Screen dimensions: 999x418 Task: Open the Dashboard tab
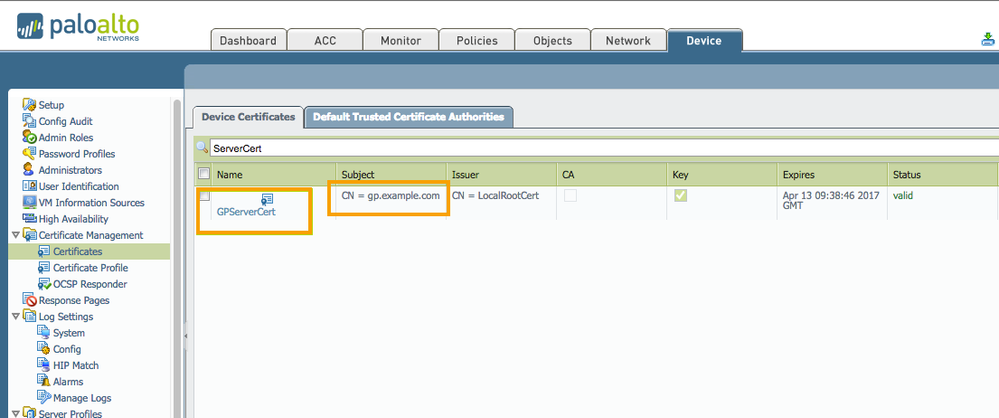coord(248,40)
